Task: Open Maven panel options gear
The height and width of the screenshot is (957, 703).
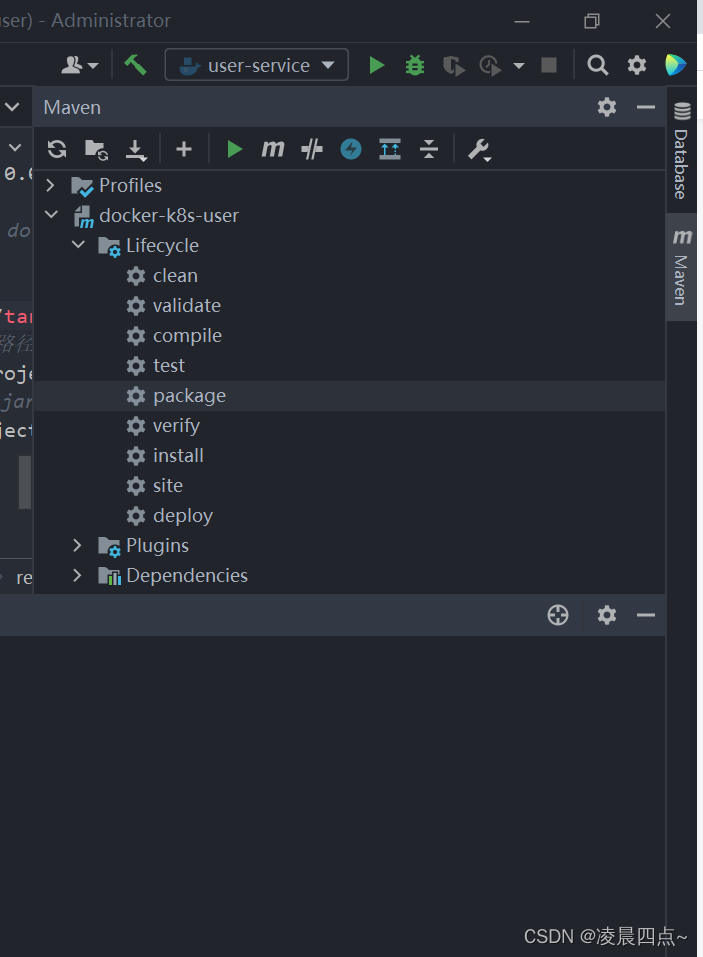Action: [607, 107]
